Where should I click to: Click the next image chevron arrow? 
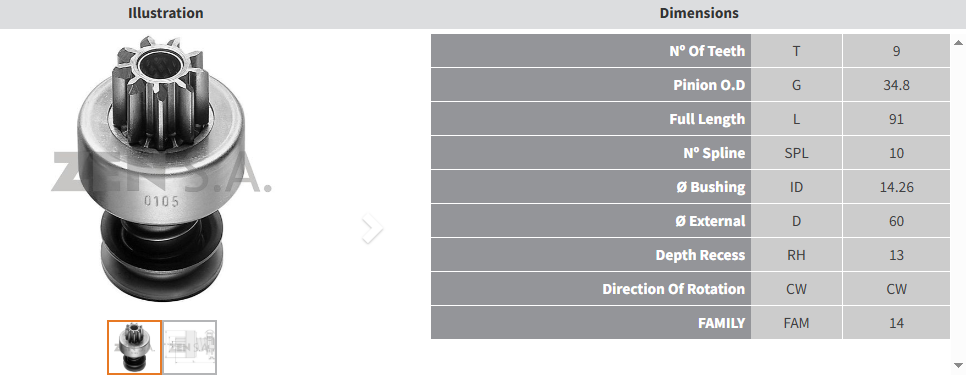tap(371, 229)
